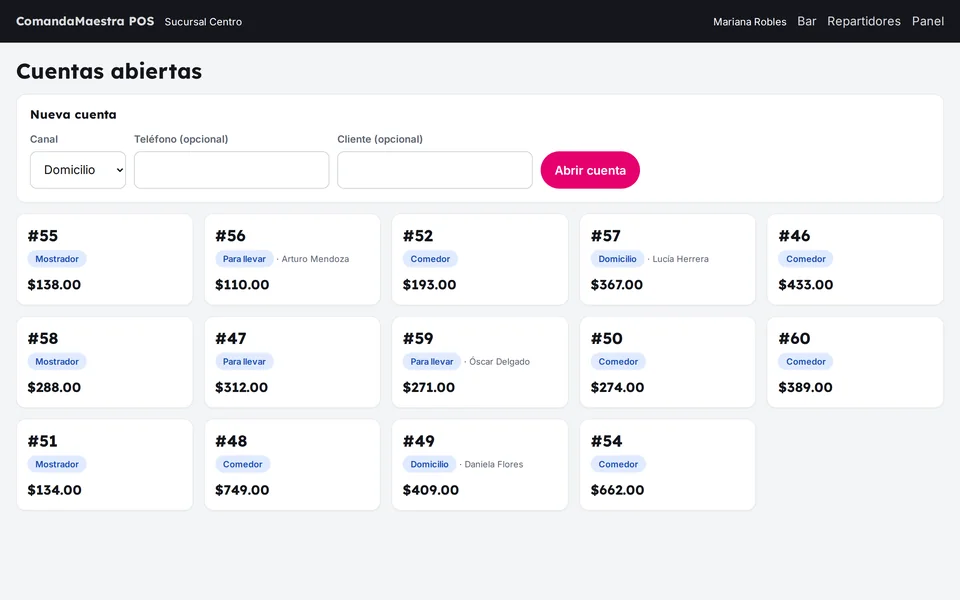Click the user name Mariana Robles
Screen dimensions: 960x600
pos(749,22)
